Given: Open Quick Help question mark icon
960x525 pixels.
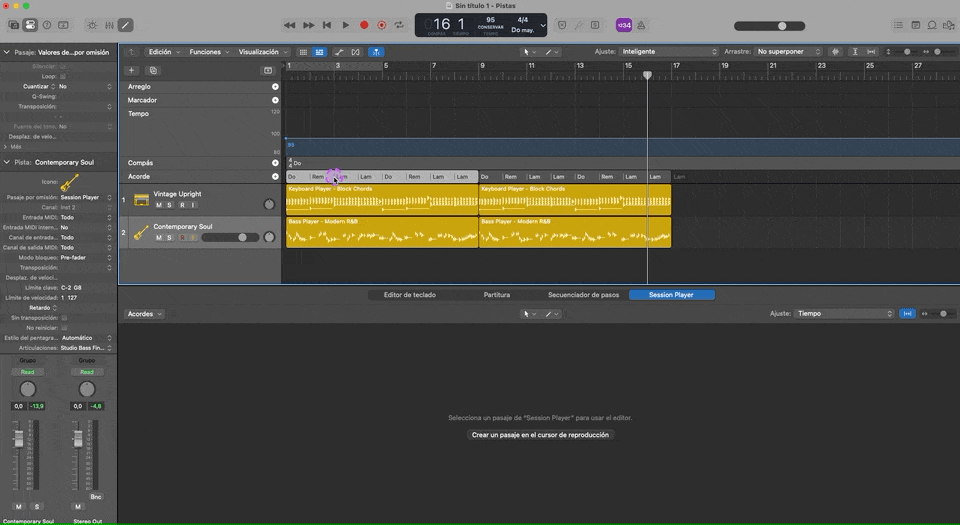Looking at the screenshot, I should 47,25.
